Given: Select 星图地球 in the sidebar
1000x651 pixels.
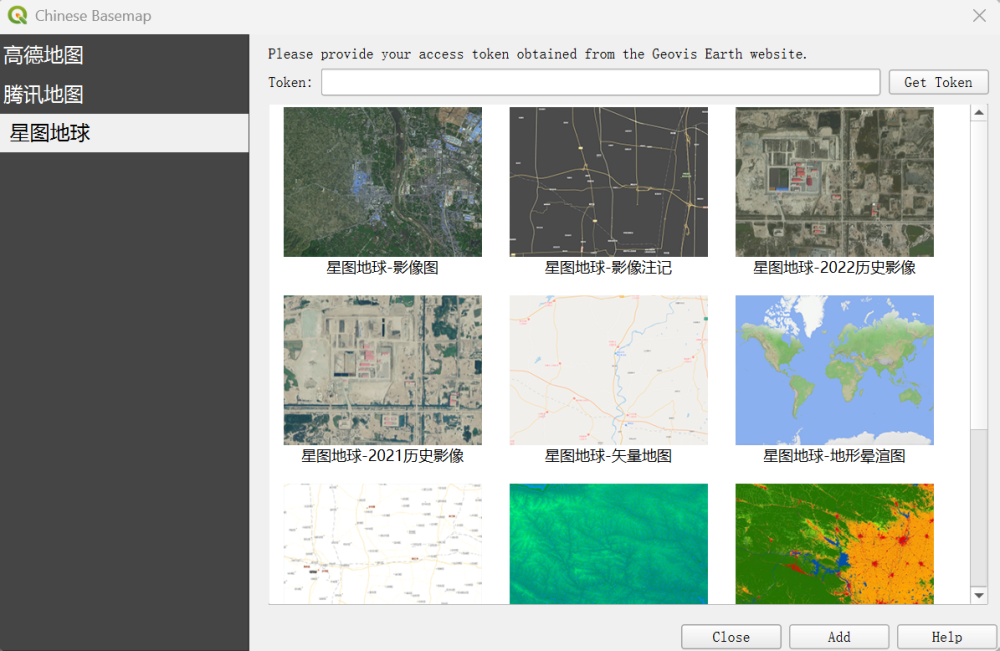Looking at the screenshot, I should tap(124, 133).
